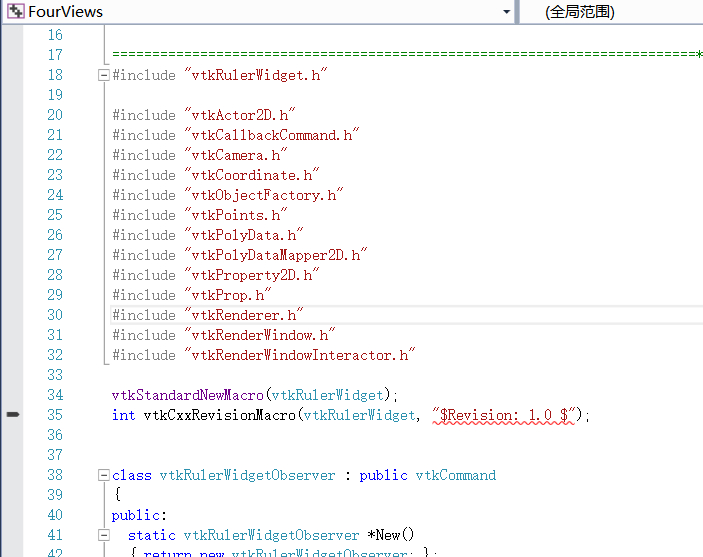Click the "vtkProperty2D.h" include string
This screenshot has width=703, height=557.
(252, 274)
